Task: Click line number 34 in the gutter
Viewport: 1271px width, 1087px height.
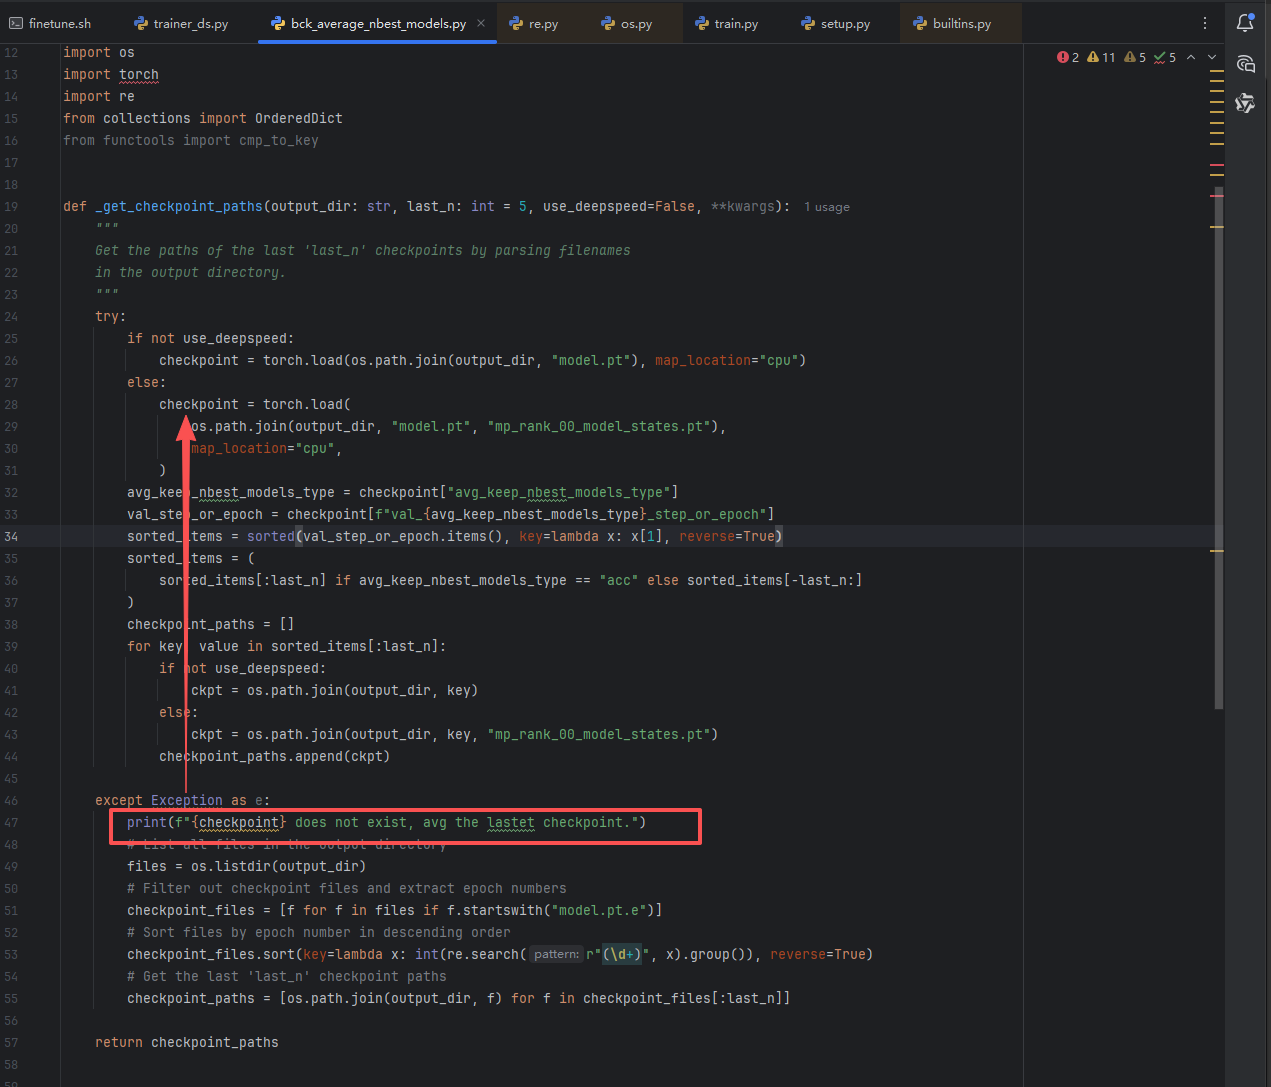Action: [x=11, y=536]
